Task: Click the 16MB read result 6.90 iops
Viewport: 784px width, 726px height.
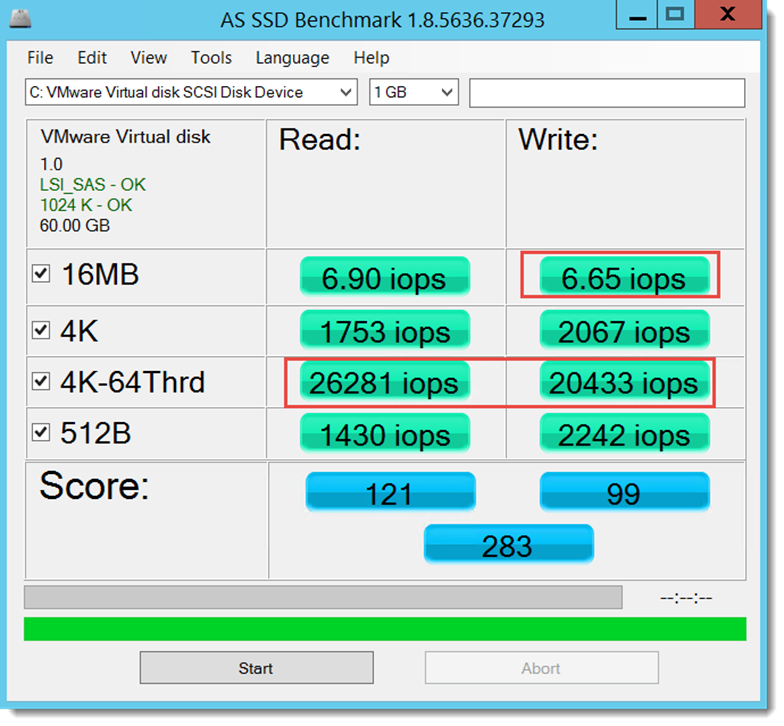Action: pos(384,276)
